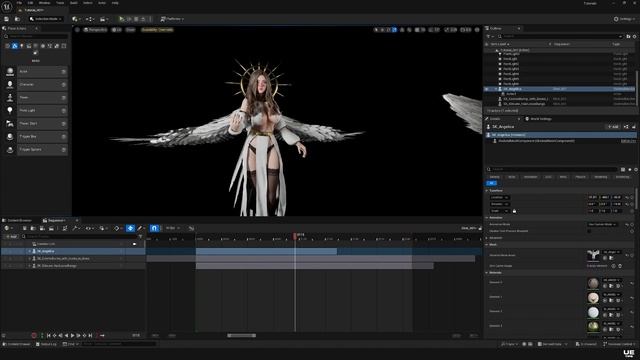Open the Platforms dropdown
Viewport: 640px width, 360px height.
pos(172,19)
